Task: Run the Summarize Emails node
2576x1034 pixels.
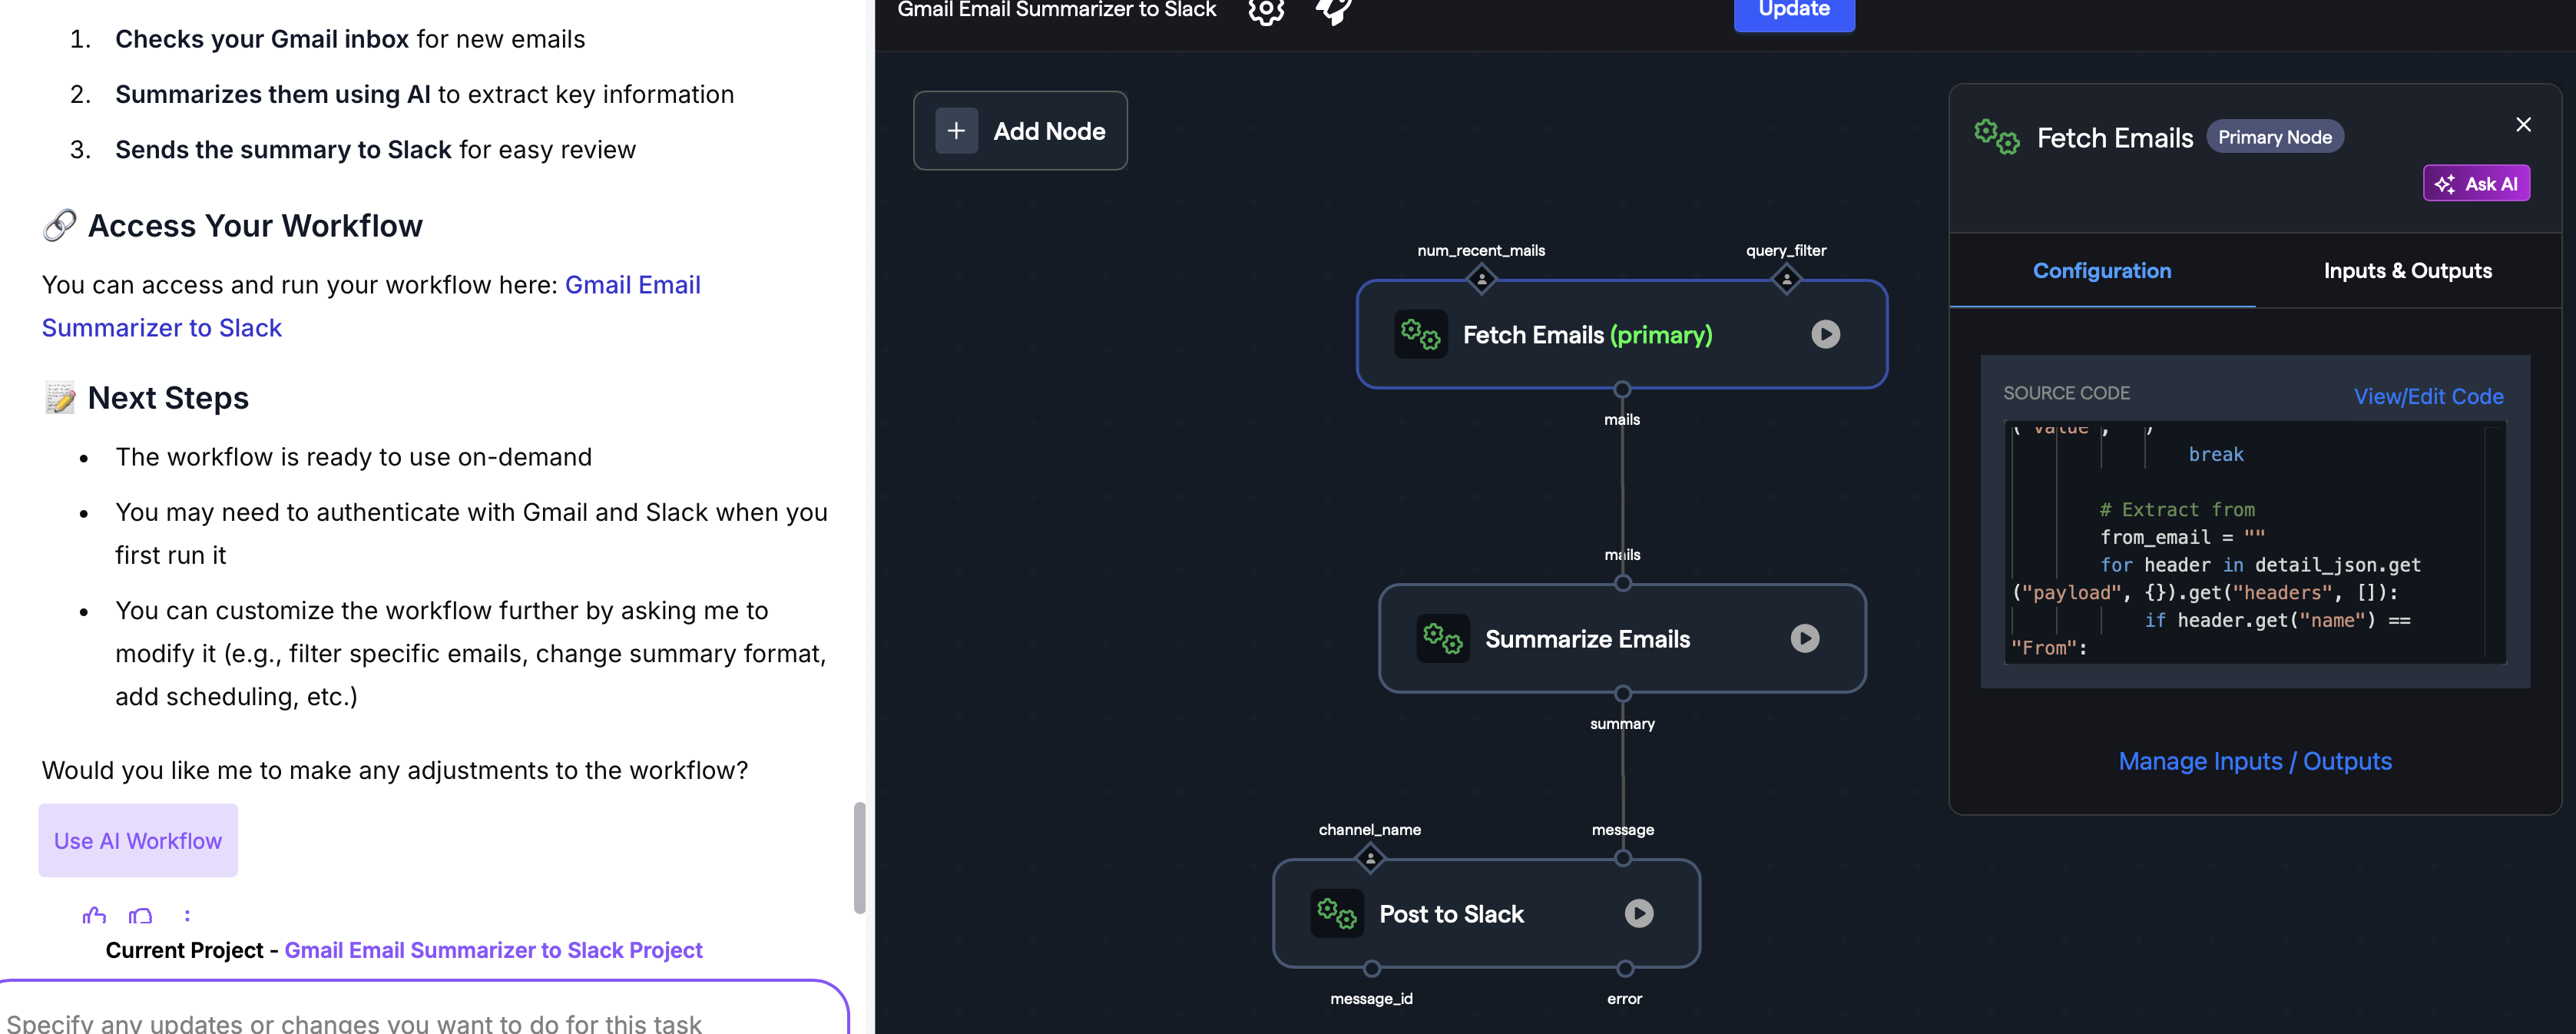Action: (x=1804, y=638)
